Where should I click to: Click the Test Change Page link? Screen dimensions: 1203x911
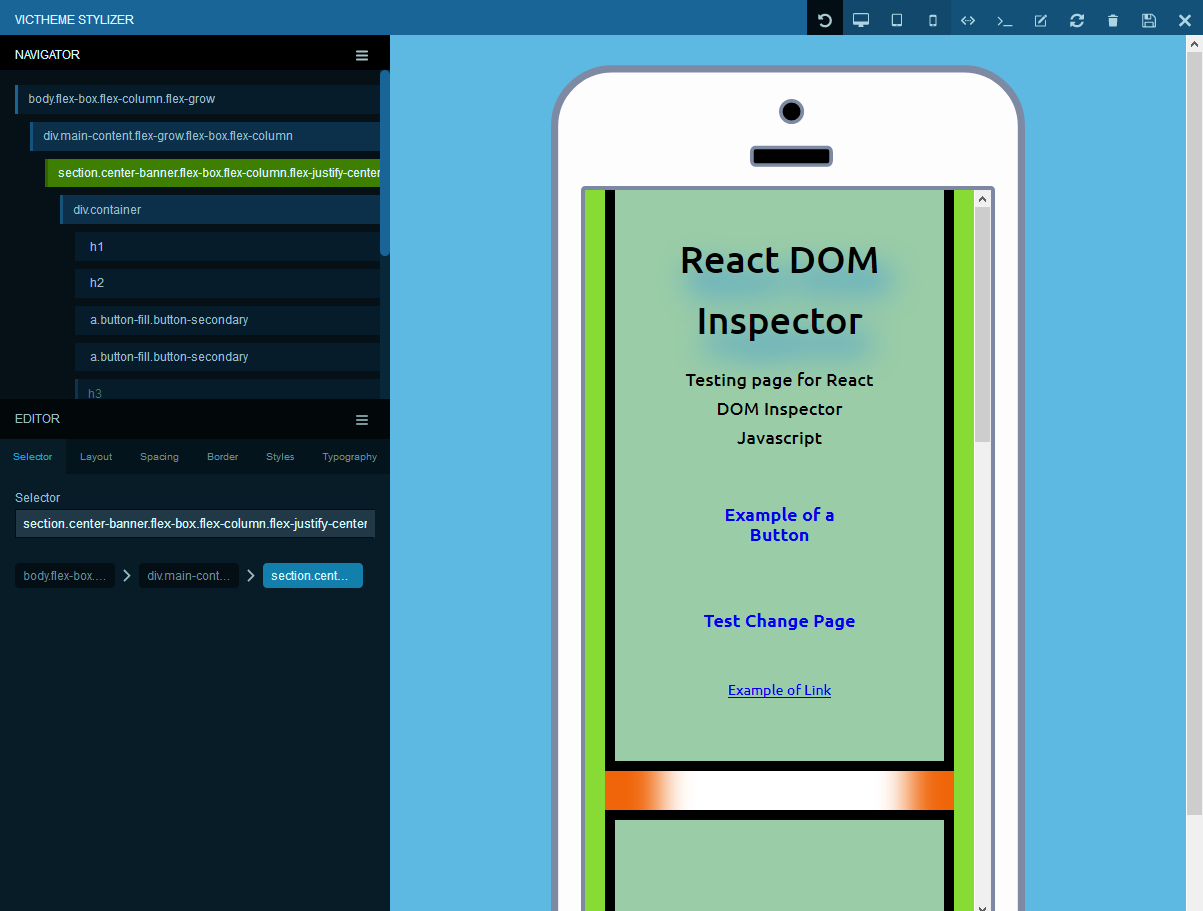coord(779,621)
